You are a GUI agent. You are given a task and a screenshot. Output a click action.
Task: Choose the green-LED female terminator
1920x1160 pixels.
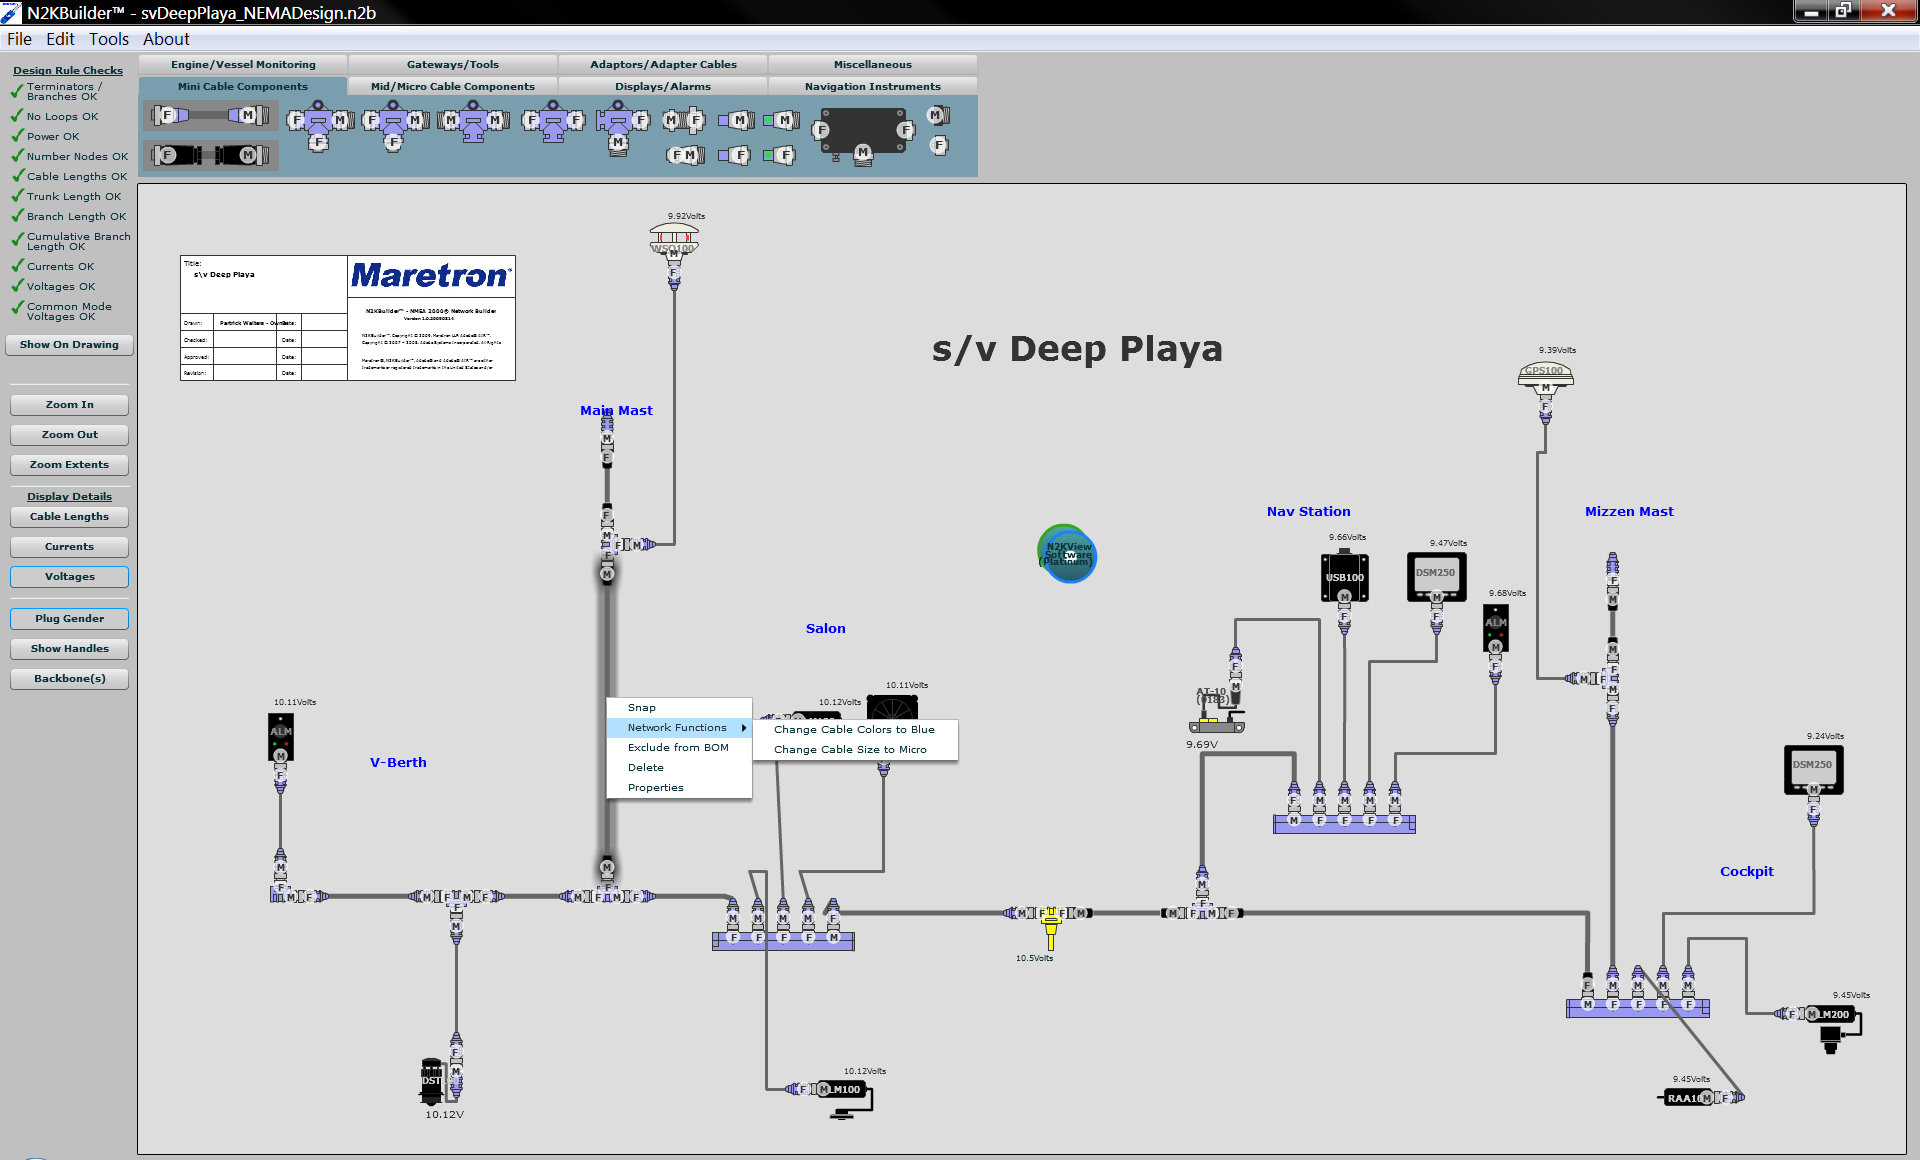point(780,155)
